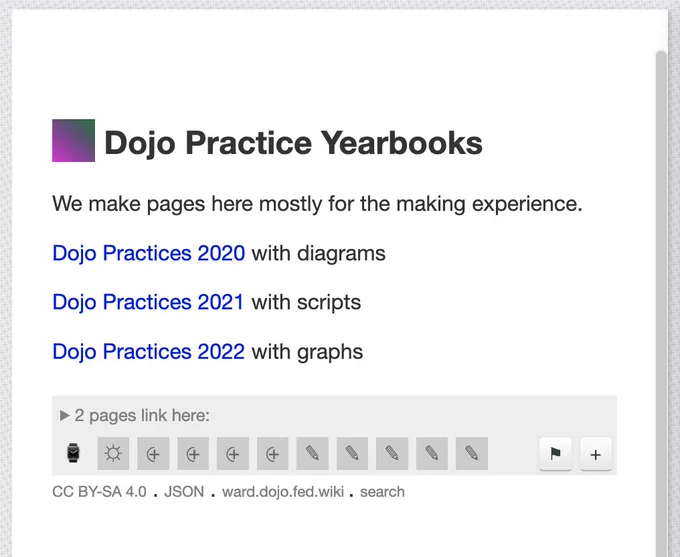The width and height of the screenshot is (680, 557).
Task: Click the vertical scrollbar on the right
Action: (x=661, y=304)
